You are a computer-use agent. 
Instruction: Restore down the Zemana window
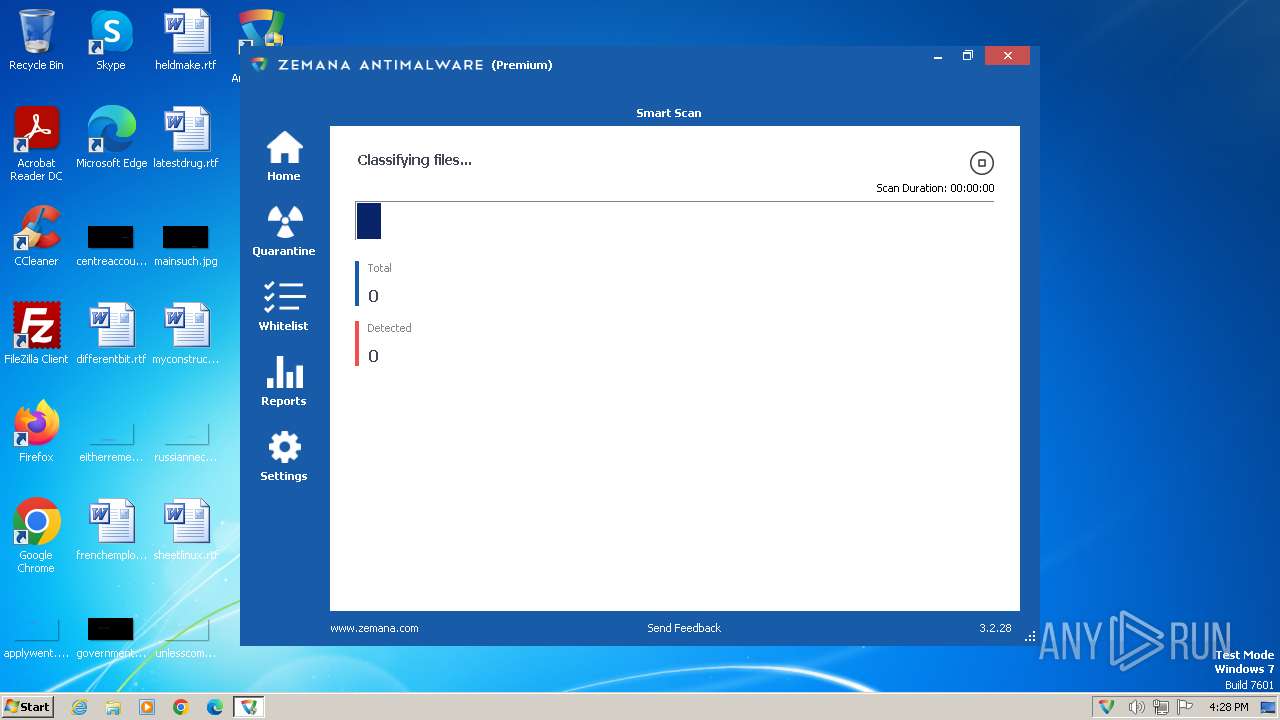[x=968, y=56]
